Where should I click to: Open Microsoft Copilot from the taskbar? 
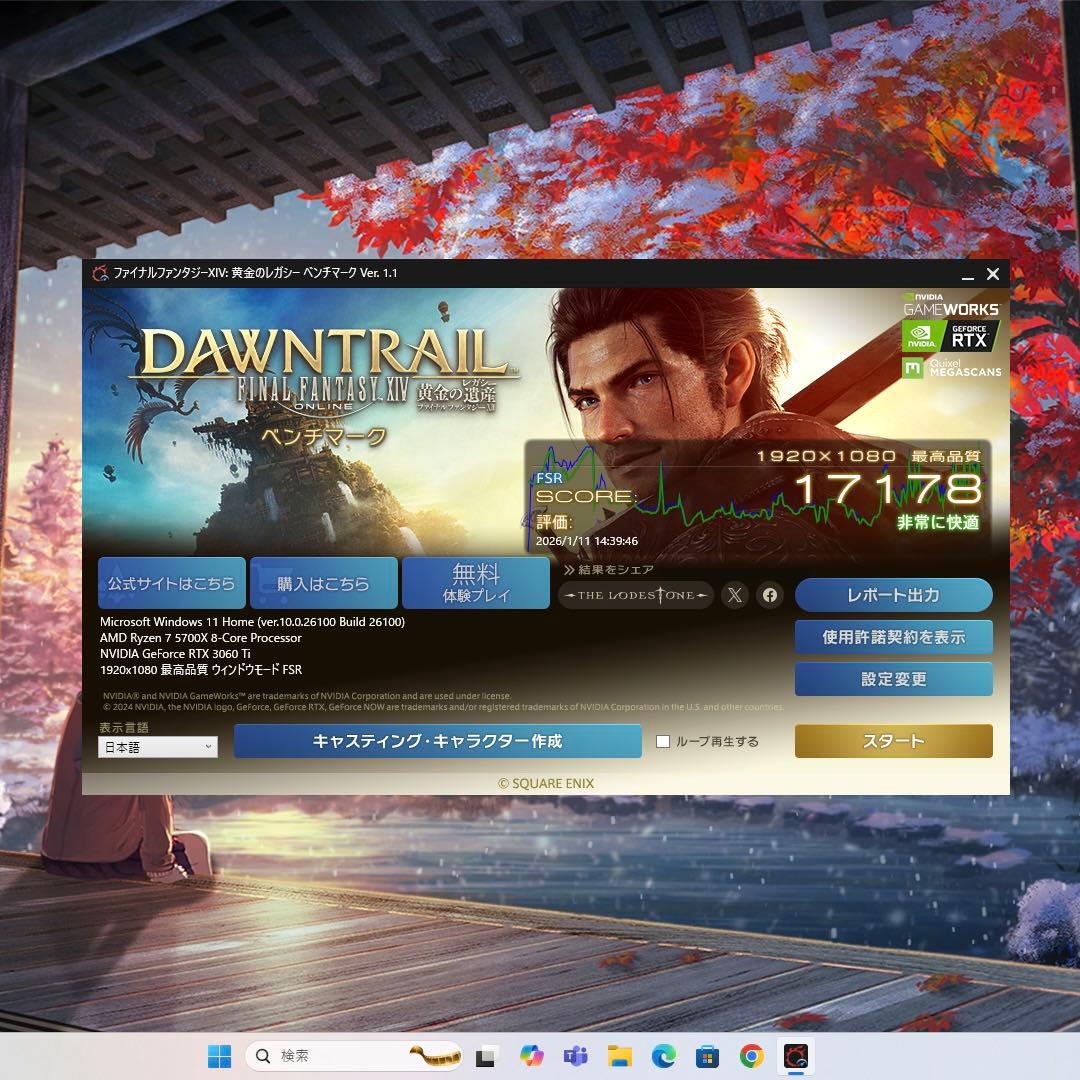tap(531, 1055)
